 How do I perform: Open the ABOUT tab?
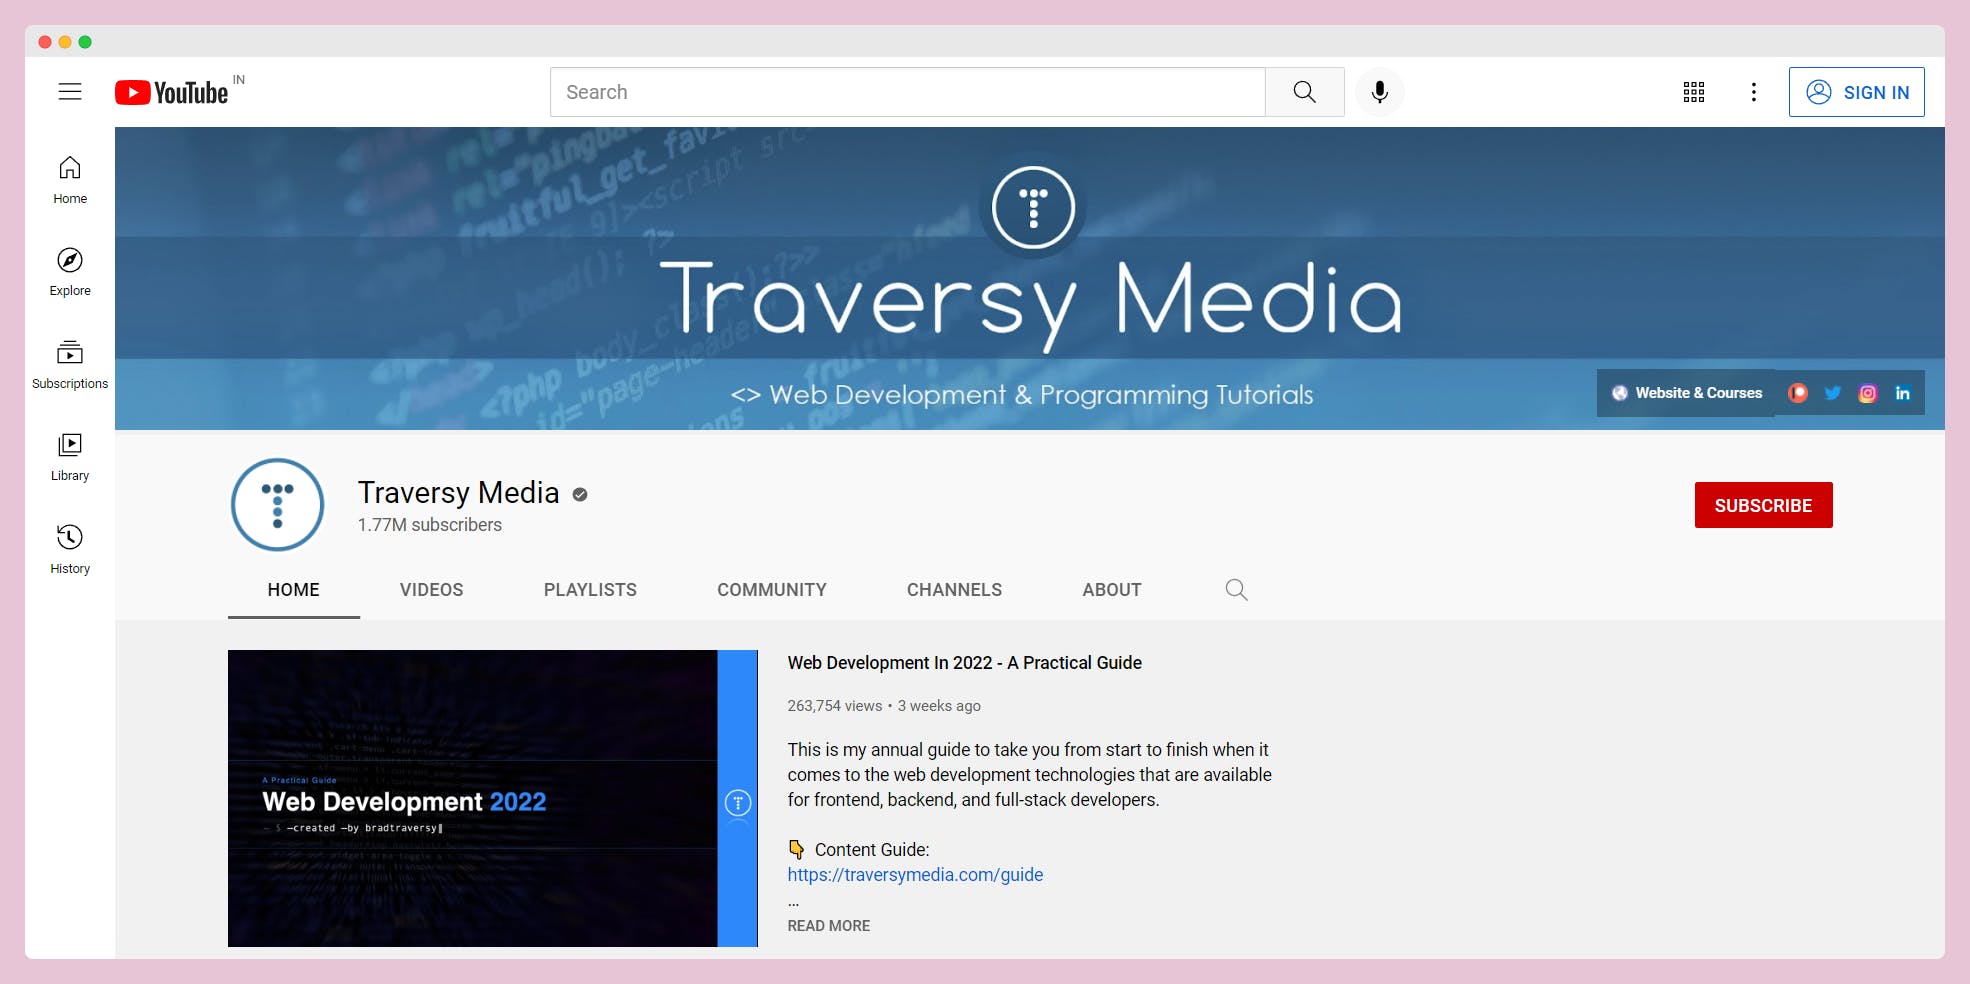1112,590
